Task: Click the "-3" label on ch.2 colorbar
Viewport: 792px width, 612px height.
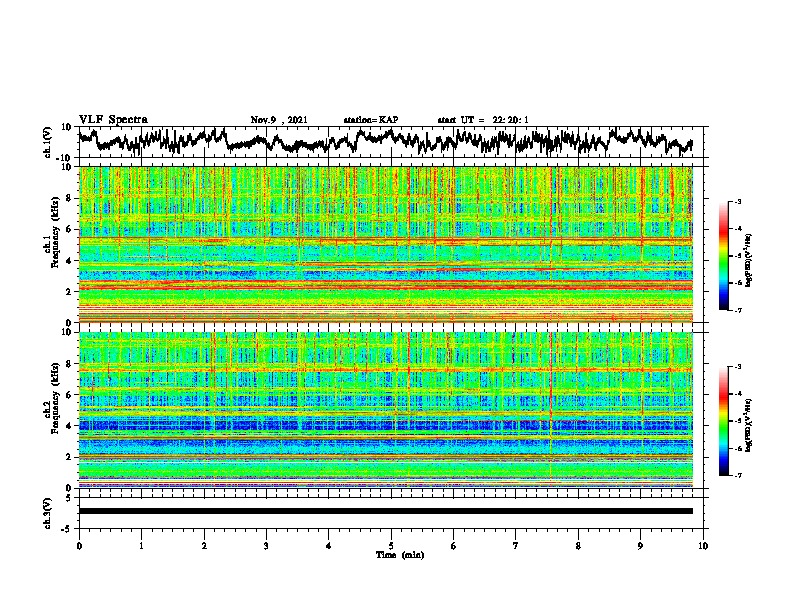Action: pos(737,367)
